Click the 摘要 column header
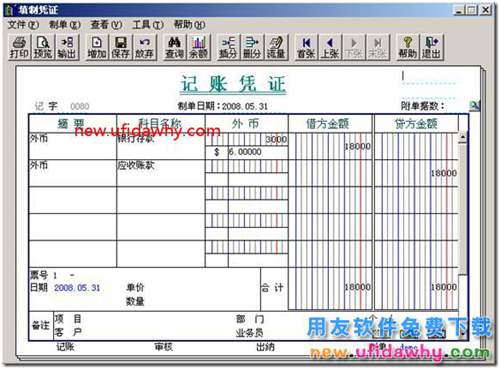 [73, 124]
